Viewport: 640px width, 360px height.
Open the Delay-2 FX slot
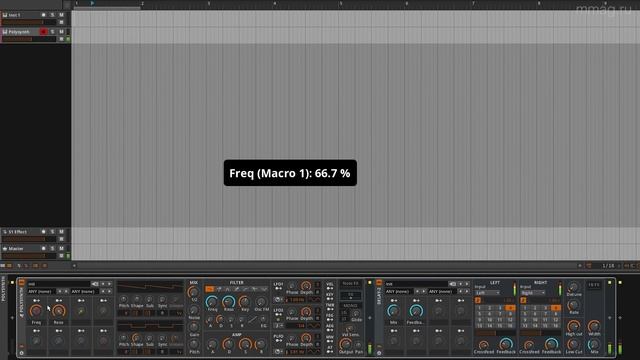pos(594,285)
